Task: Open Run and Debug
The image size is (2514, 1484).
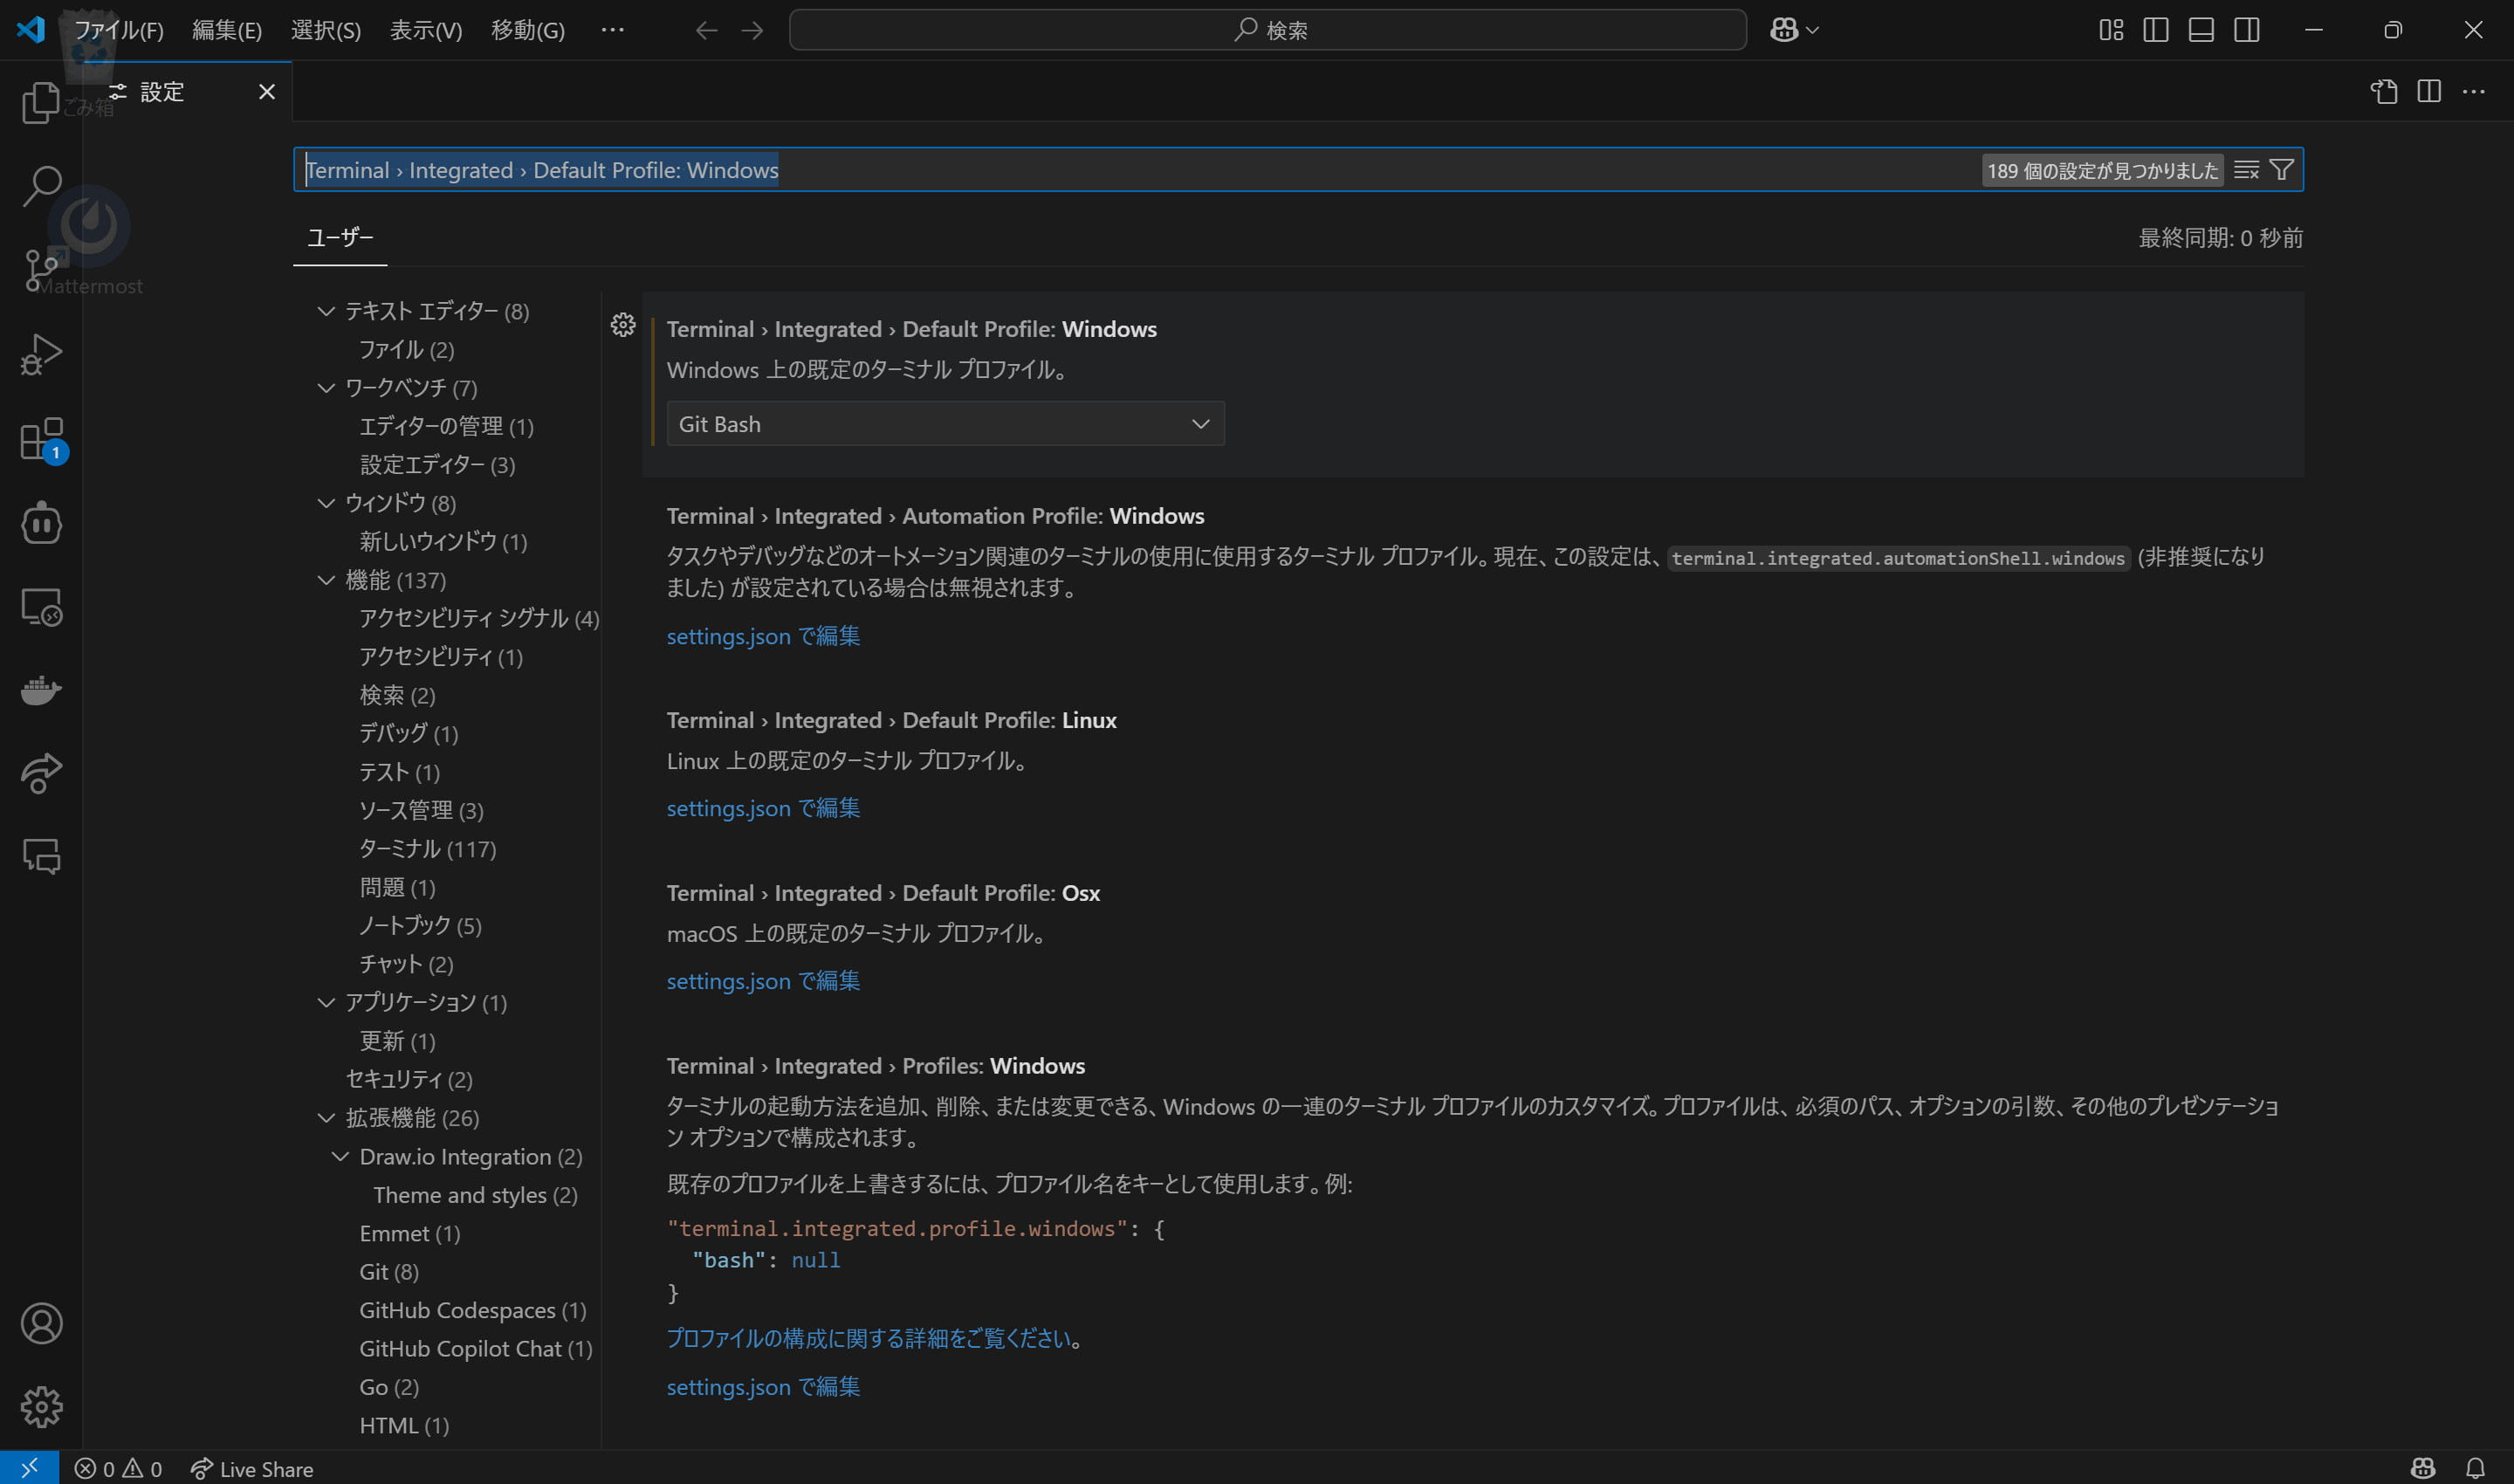Action: click(x=40, y=352)
